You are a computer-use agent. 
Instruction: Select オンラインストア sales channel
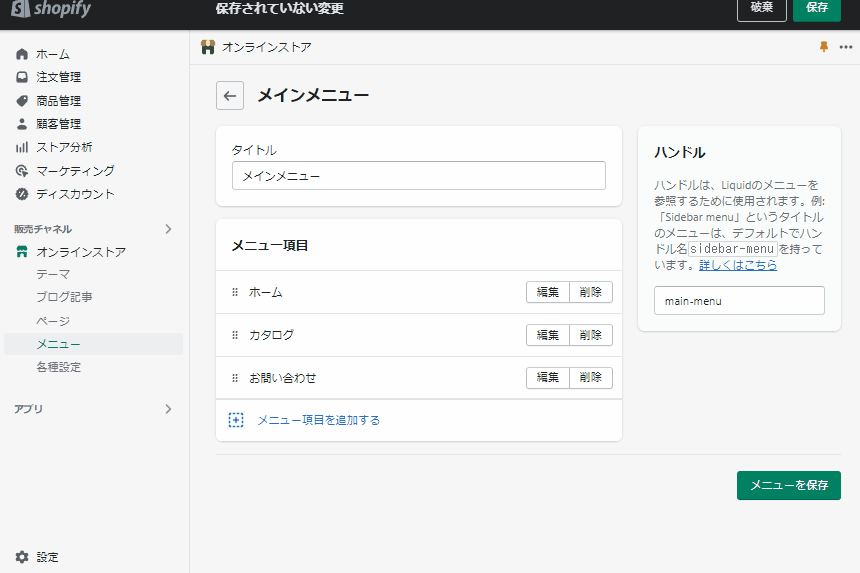tap(81, 252)
